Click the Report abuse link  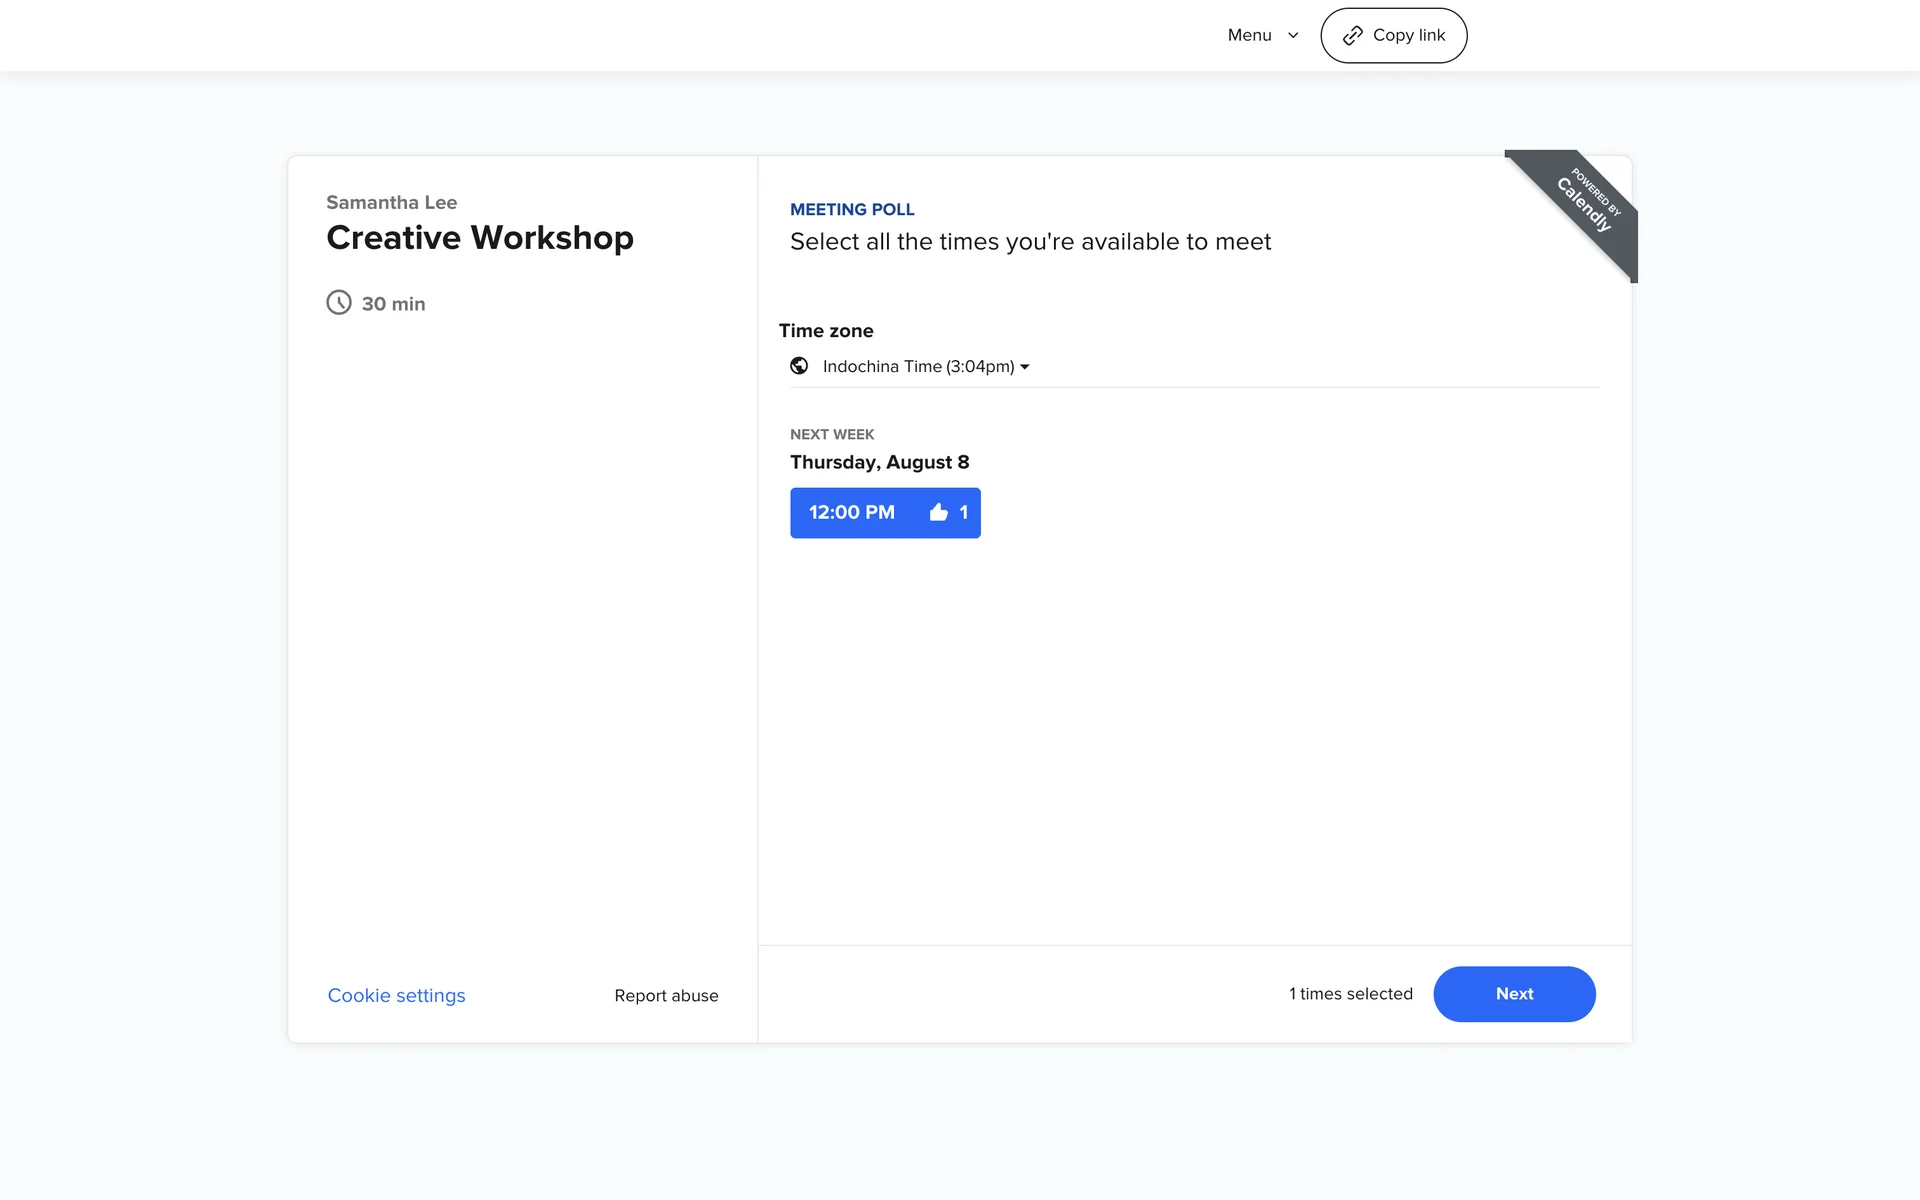[666, 996]
